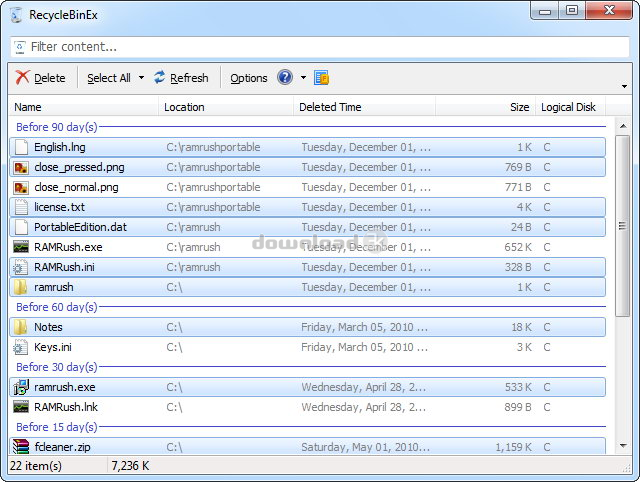The image size is (640, 482).
Task: Sort by the Logical Disk column header
Action: tap(571, 107)
